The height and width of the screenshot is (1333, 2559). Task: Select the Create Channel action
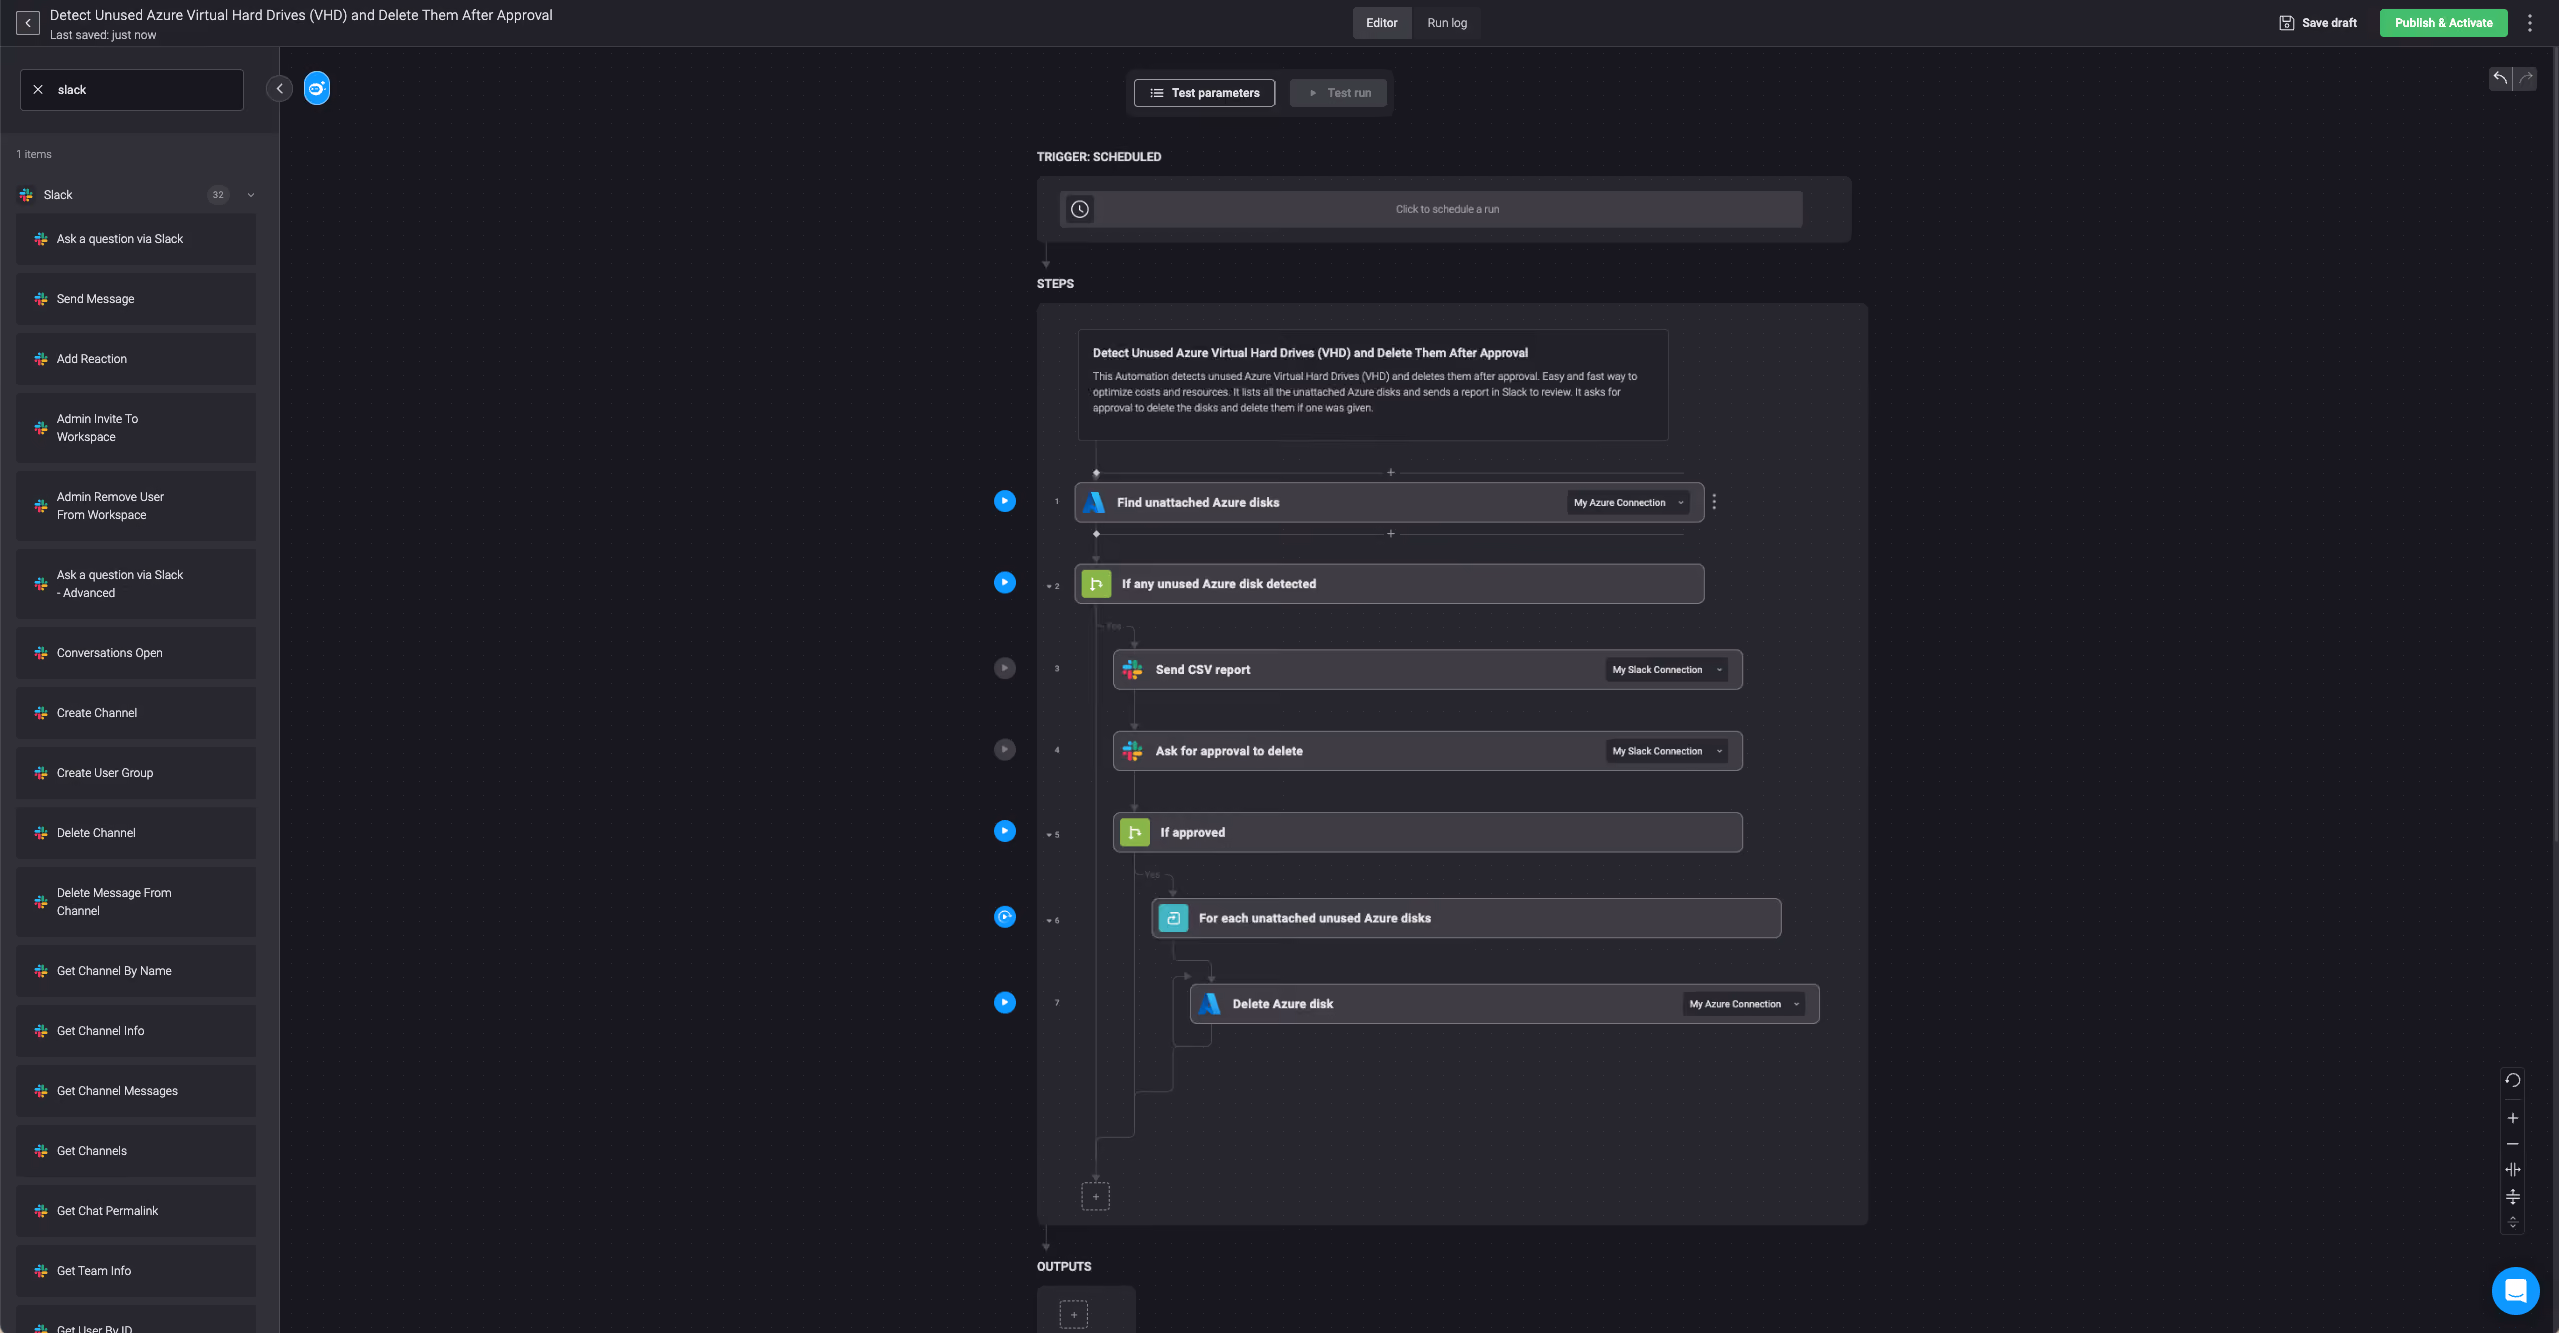[136, 713]
